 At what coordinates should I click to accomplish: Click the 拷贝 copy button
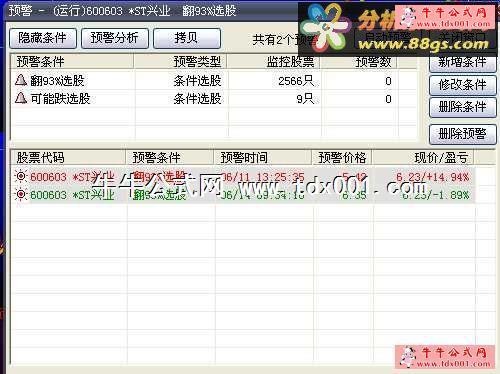click(x=187, y=38)
